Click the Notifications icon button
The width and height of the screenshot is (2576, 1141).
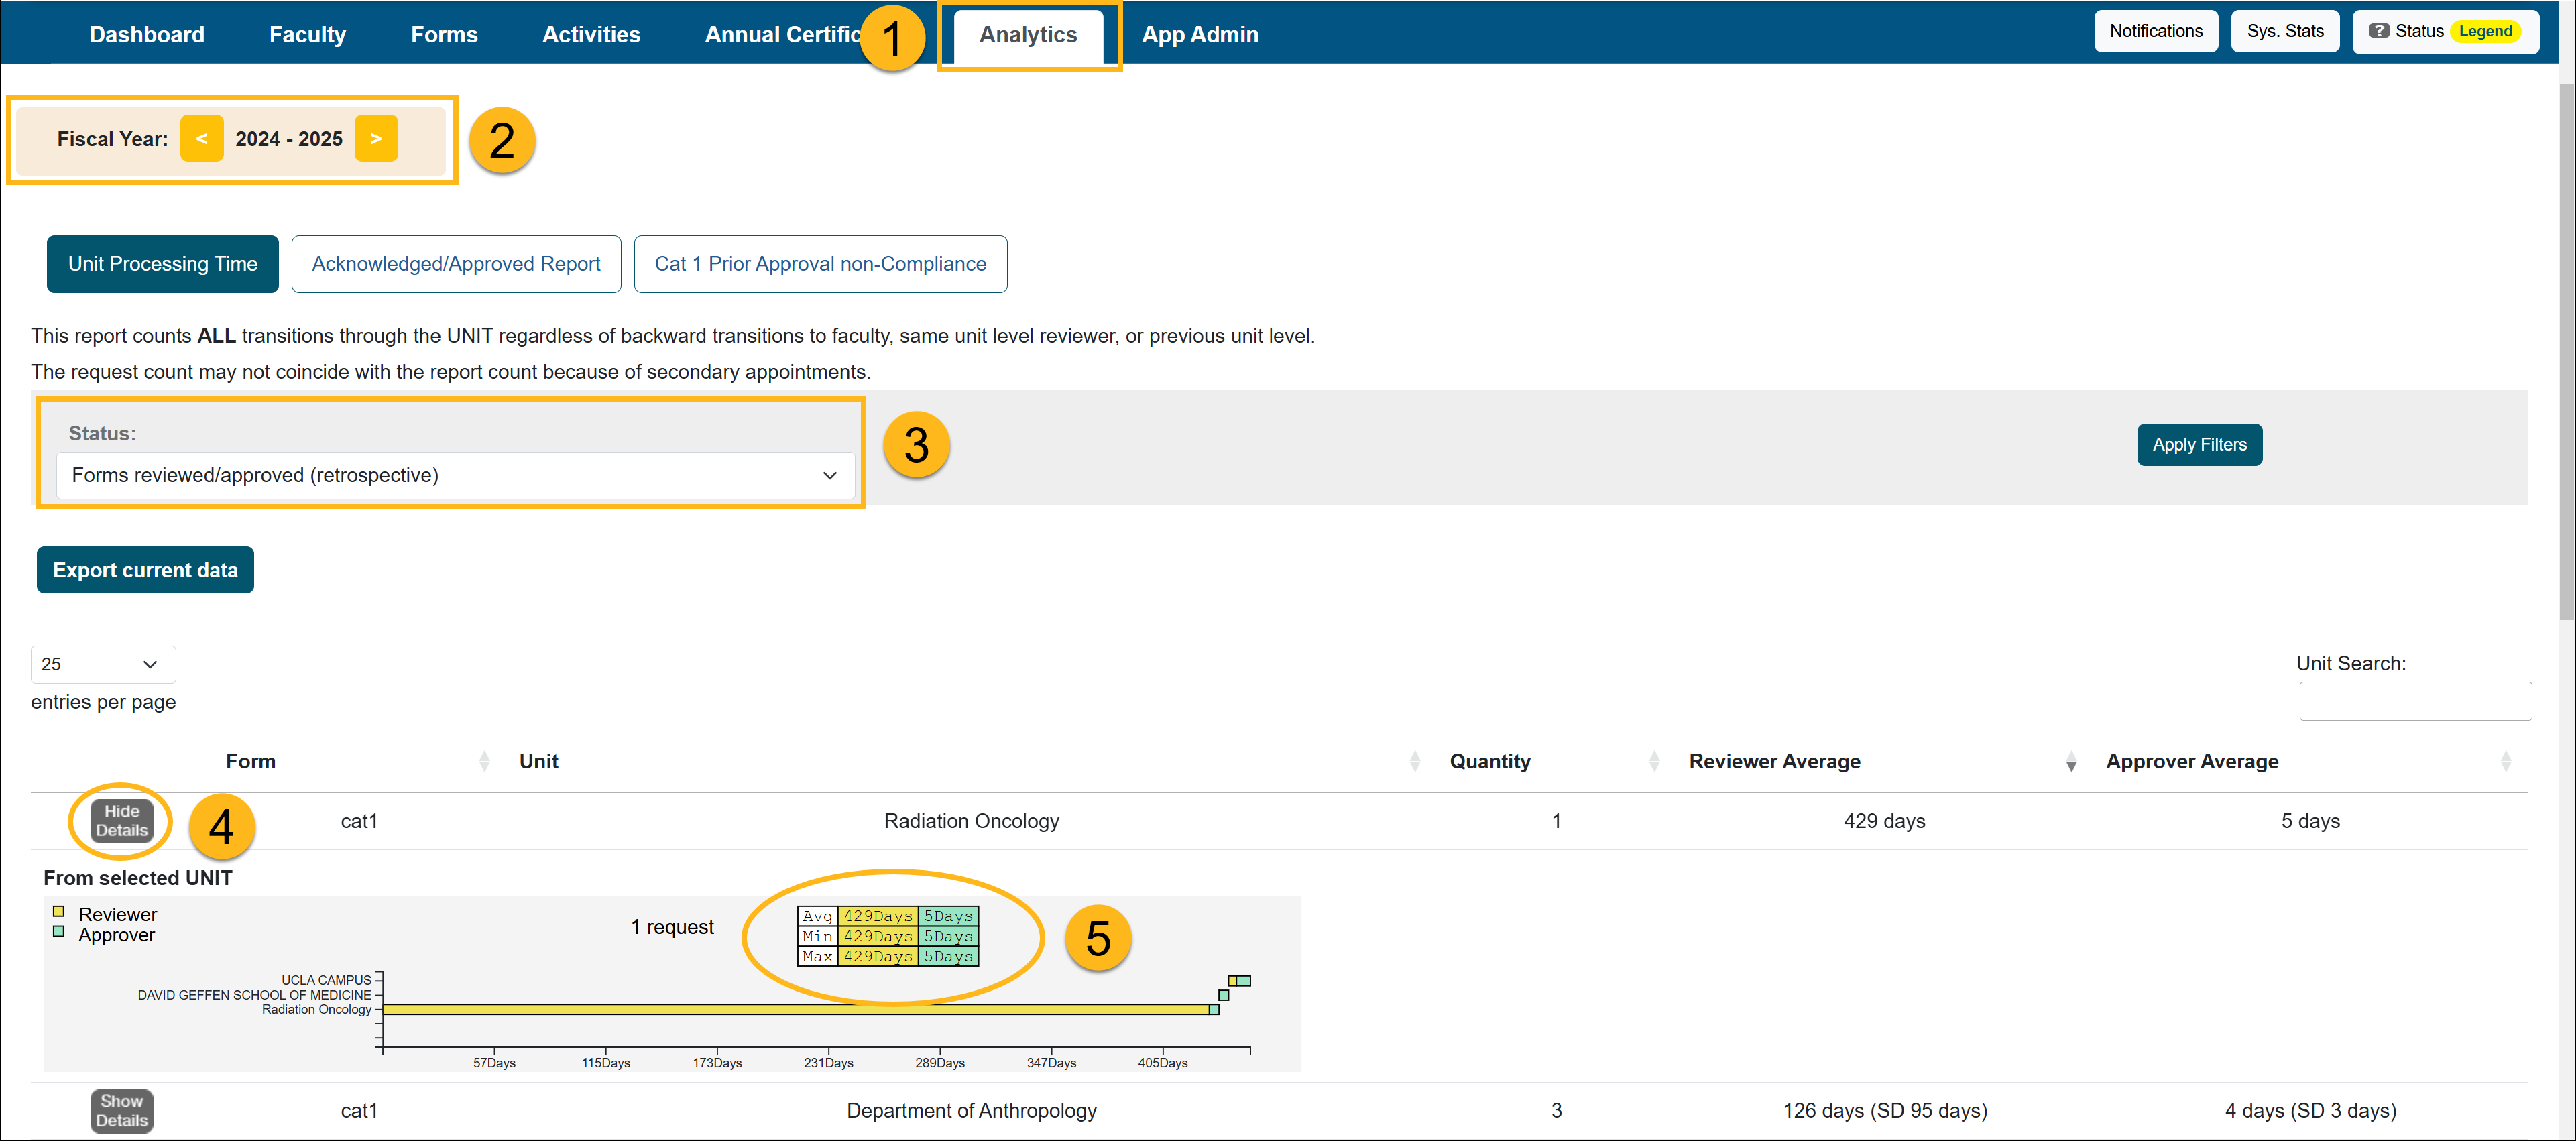(x=2152, y=33)
